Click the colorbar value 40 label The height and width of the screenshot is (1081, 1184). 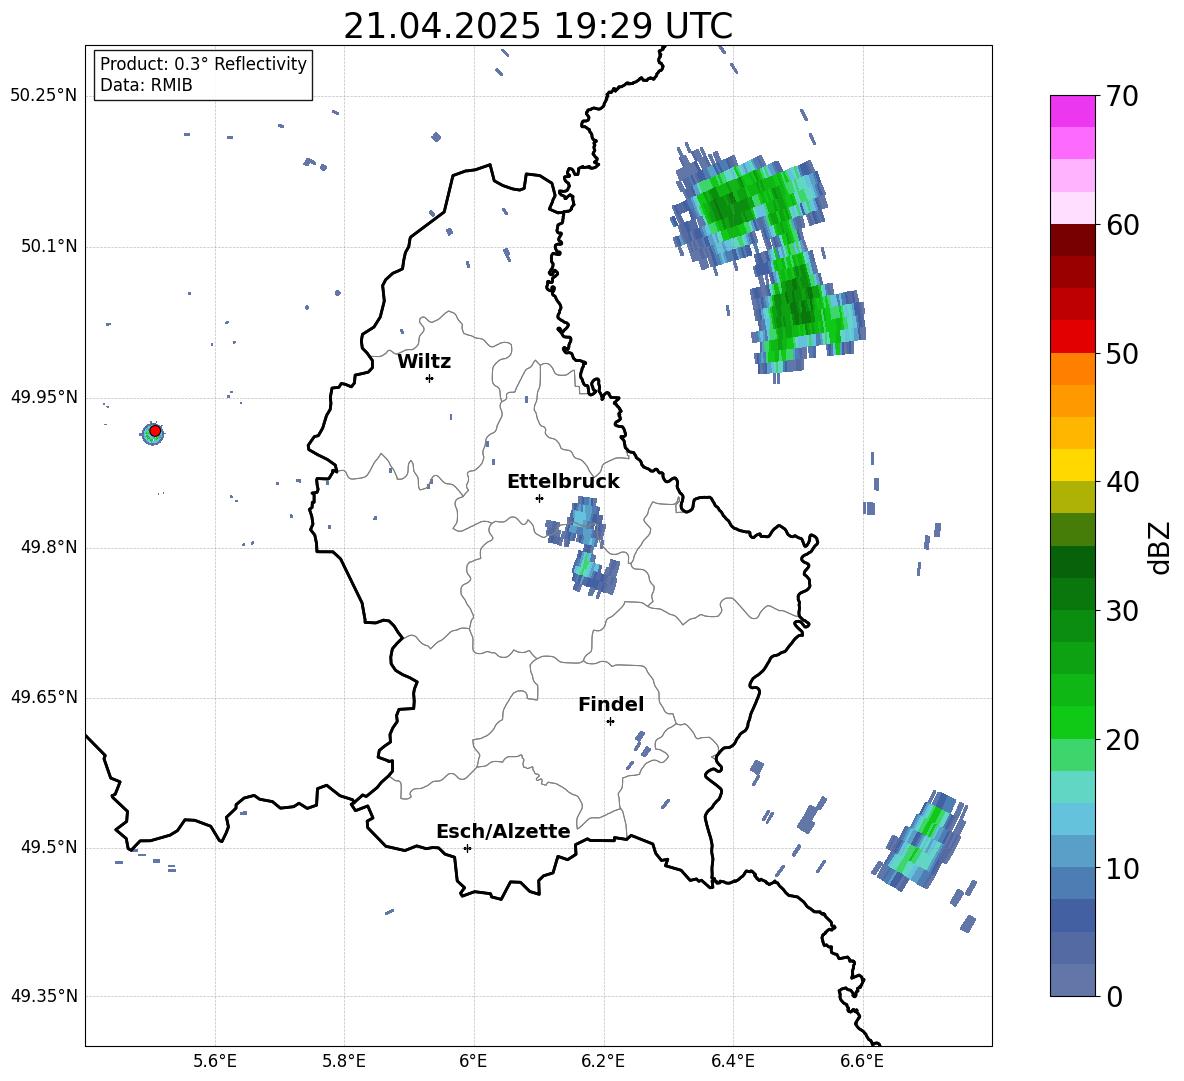[1122, 482]
